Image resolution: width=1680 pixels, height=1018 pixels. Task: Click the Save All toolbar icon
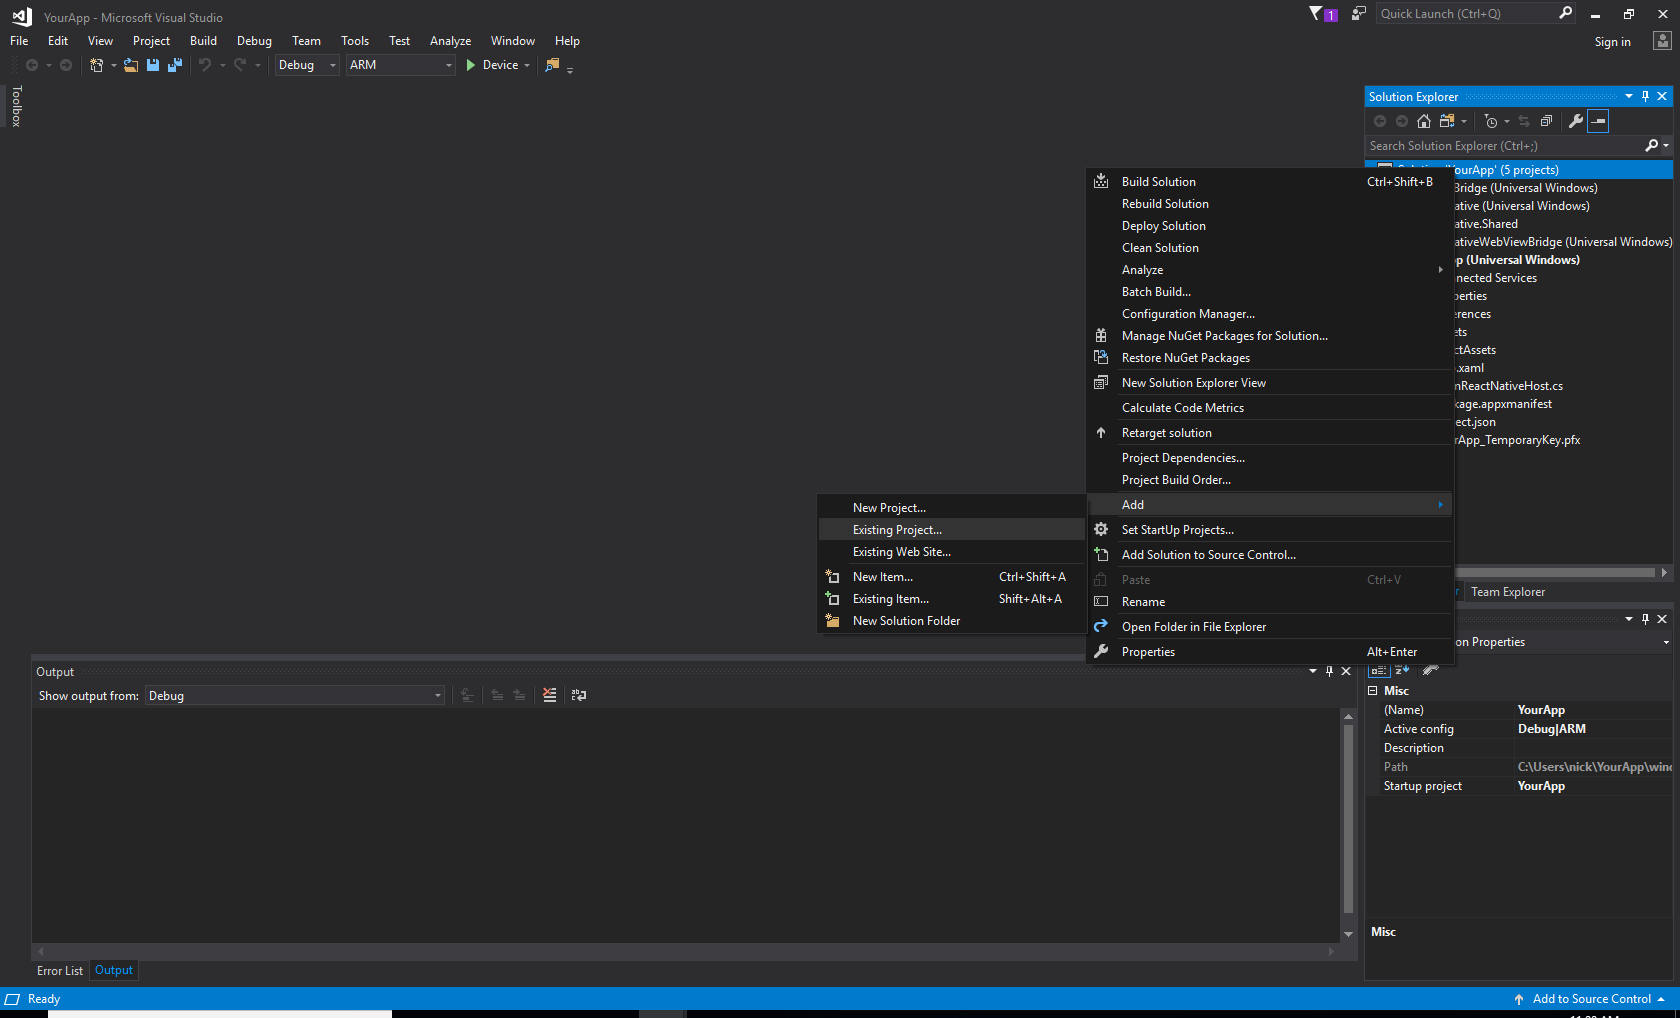175,65
